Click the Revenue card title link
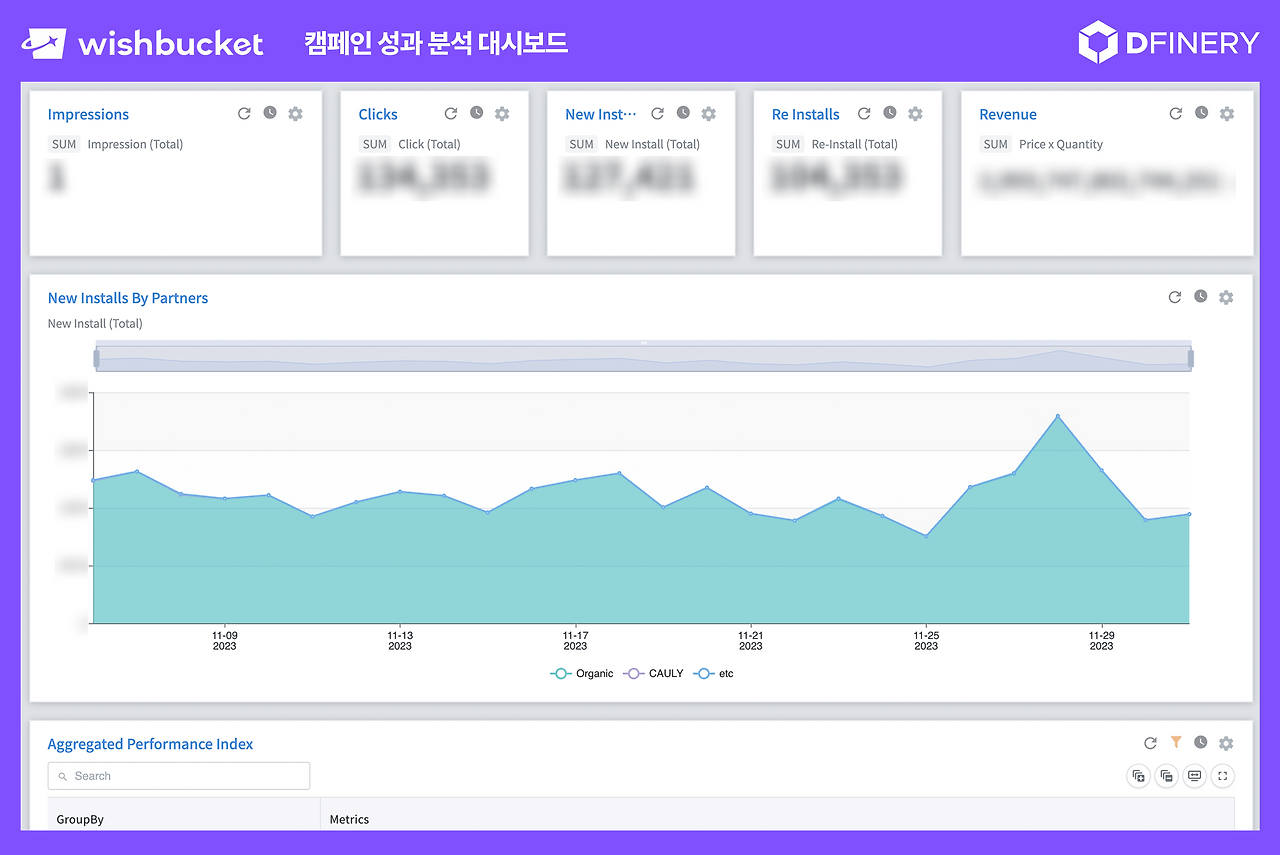This screenshot has width=1280, height=855. pyautogui.click(x=1007, y=113)
